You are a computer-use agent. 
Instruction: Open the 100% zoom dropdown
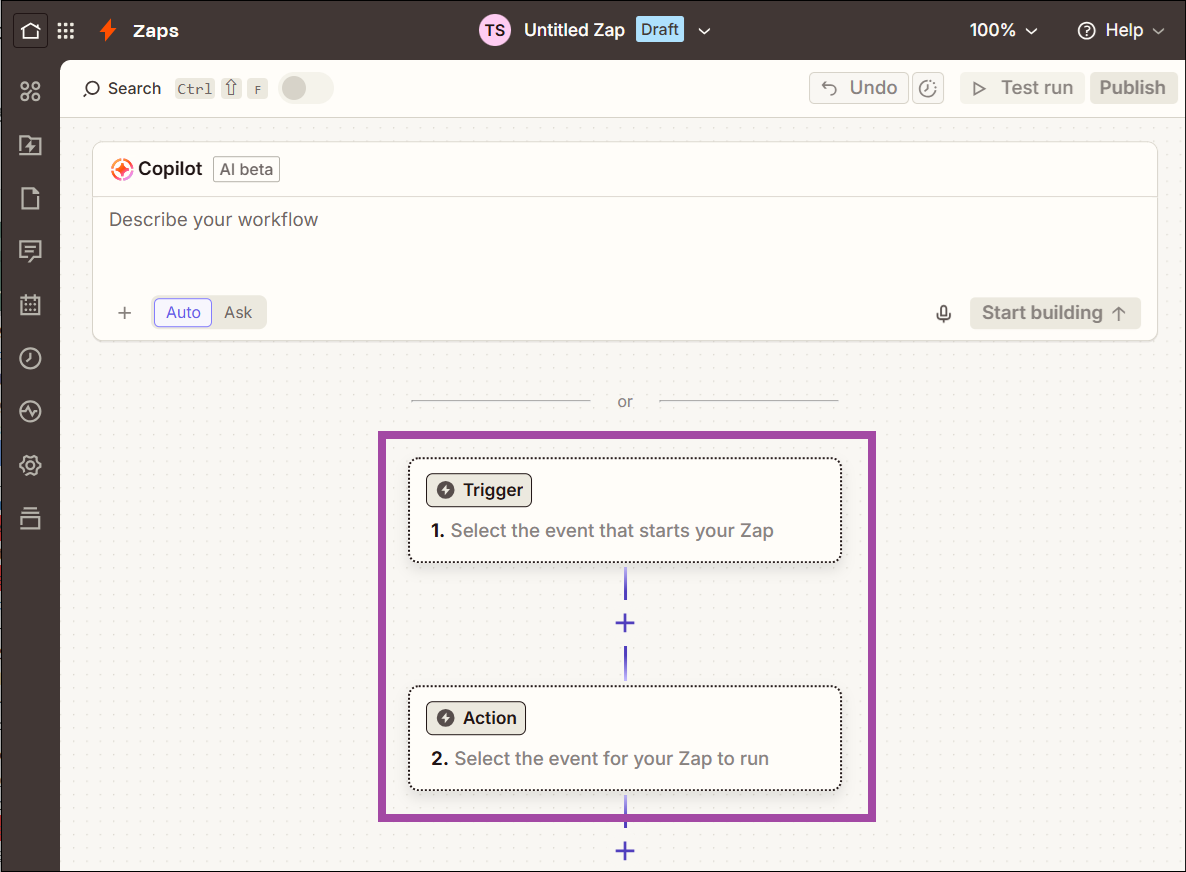1003,30
